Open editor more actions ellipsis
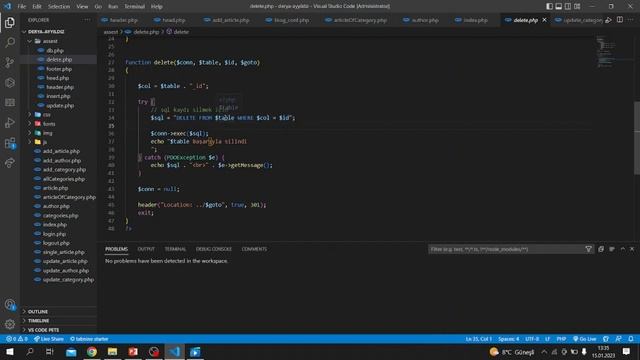This screenshot has height=360, width=640. point(631,20)
